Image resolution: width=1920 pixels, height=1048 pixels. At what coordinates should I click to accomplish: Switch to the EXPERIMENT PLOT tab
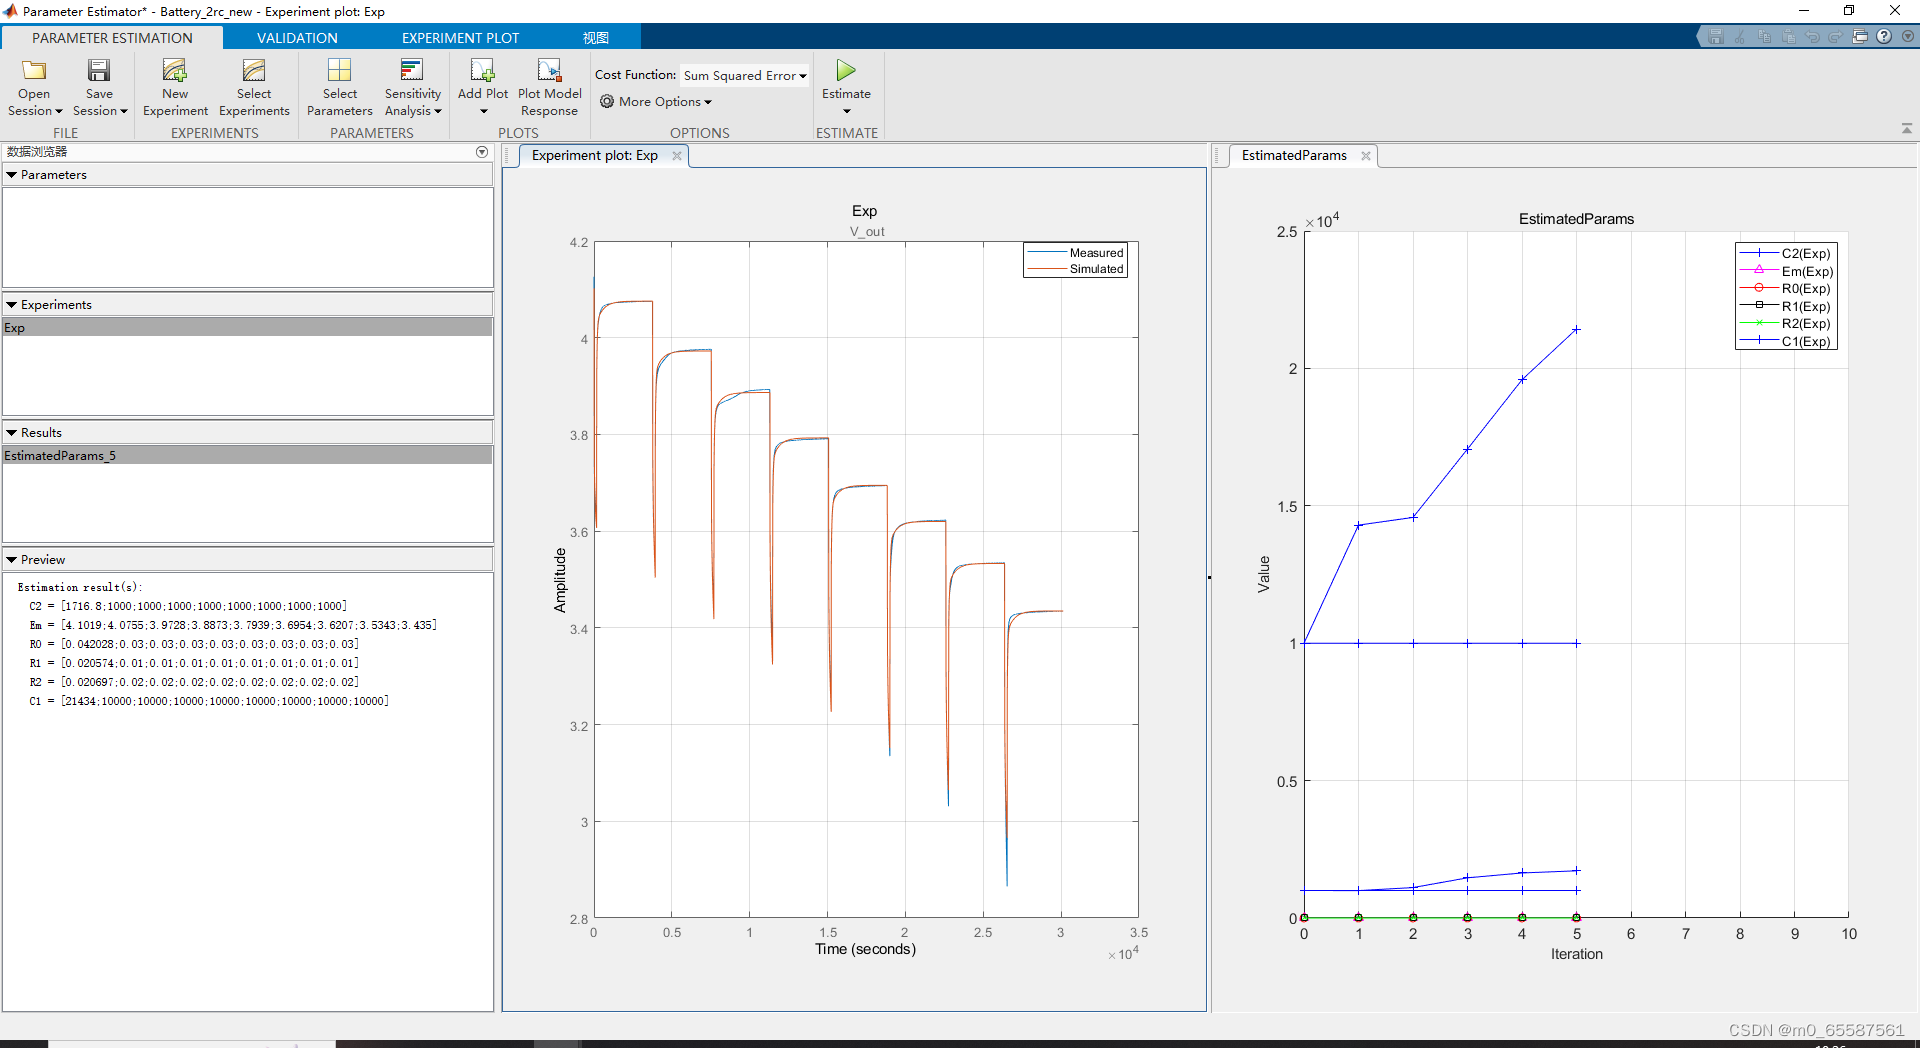click(x=460, y=37)
